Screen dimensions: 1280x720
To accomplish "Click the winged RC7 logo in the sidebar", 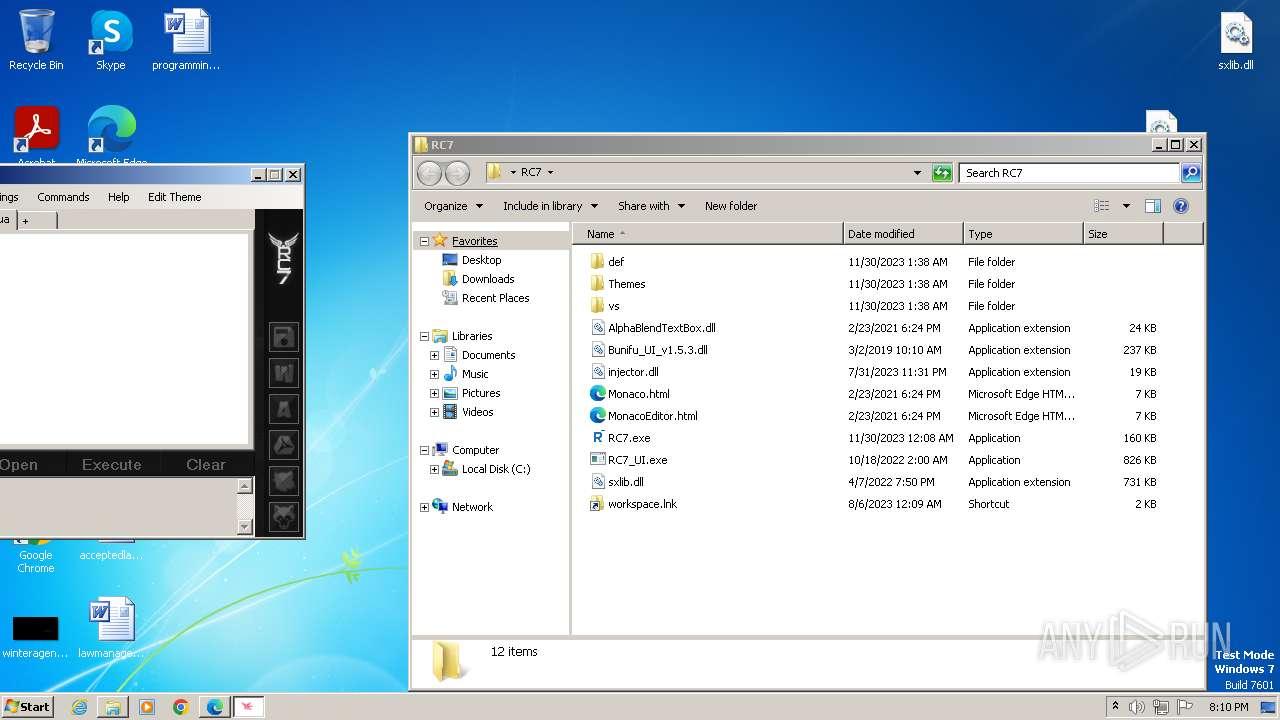I will pyautogui.click(x=283, y=258).
